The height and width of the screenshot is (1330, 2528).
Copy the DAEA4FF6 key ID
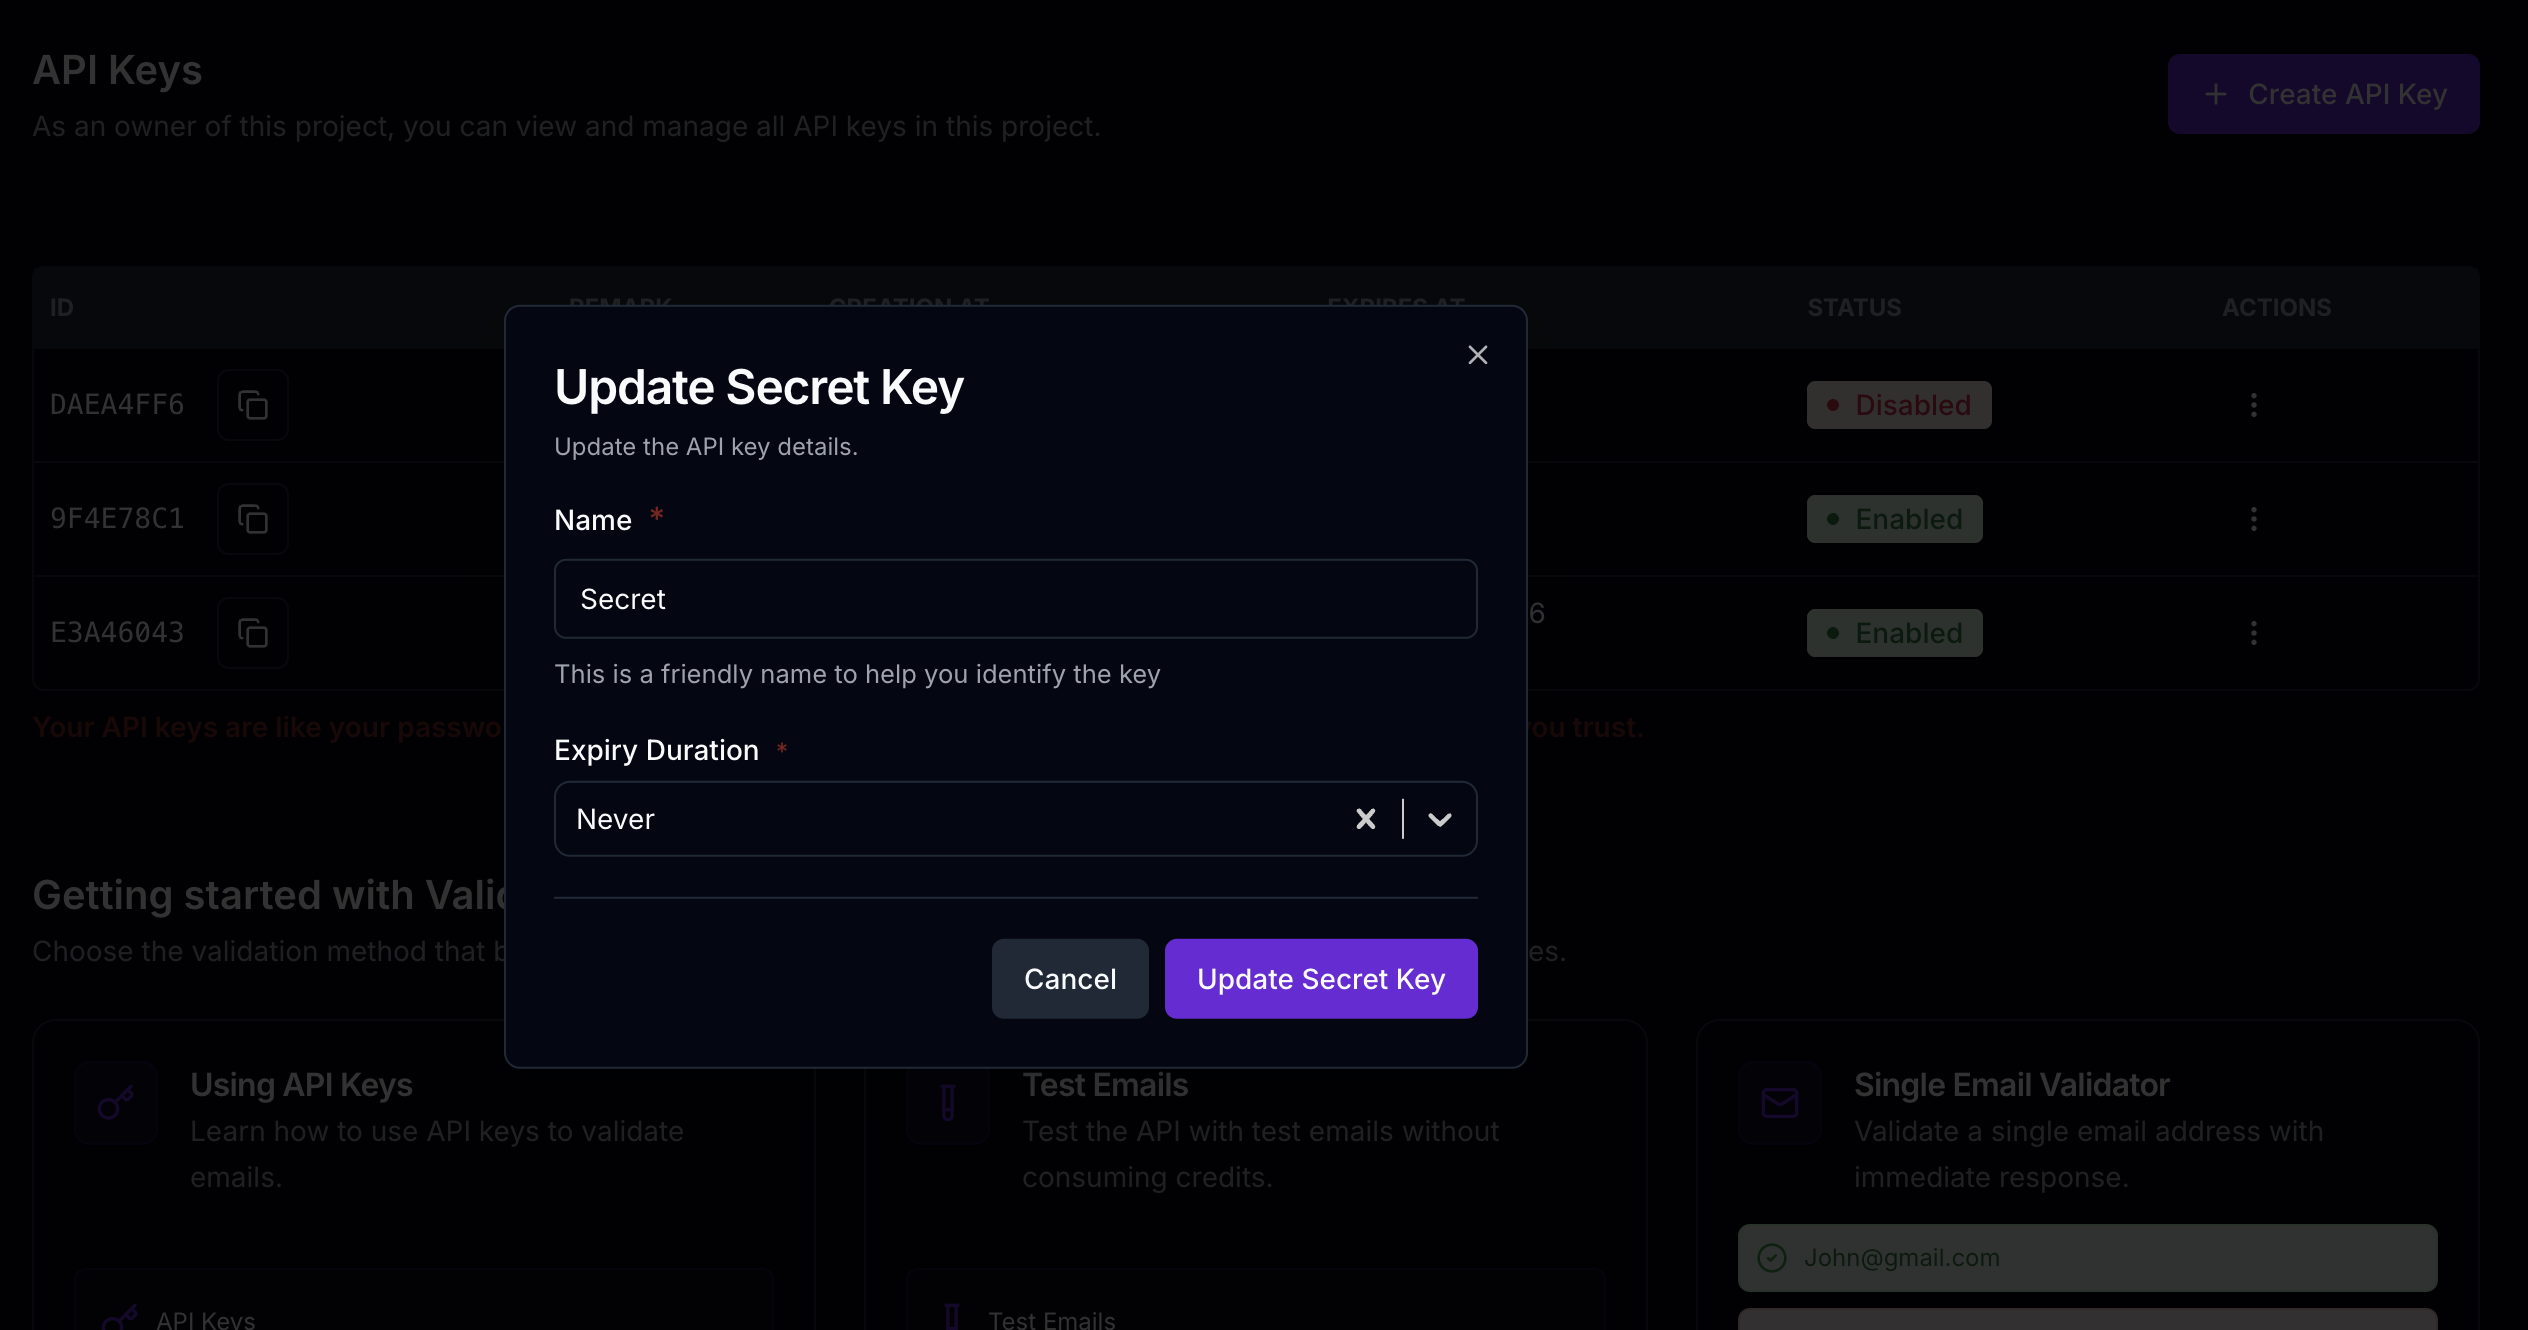252,405
